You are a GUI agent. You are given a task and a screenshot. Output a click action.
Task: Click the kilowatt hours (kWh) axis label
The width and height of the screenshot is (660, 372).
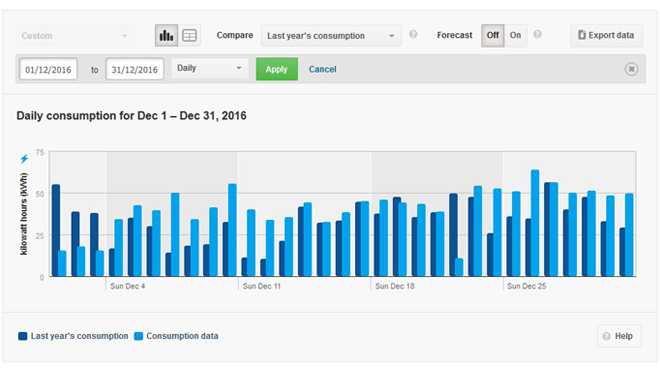[24, 214]
